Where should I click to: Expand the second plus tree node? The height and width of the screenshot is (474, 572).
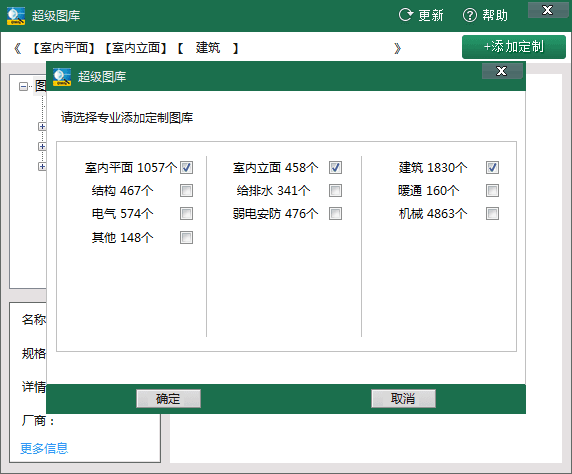[42, 146]
